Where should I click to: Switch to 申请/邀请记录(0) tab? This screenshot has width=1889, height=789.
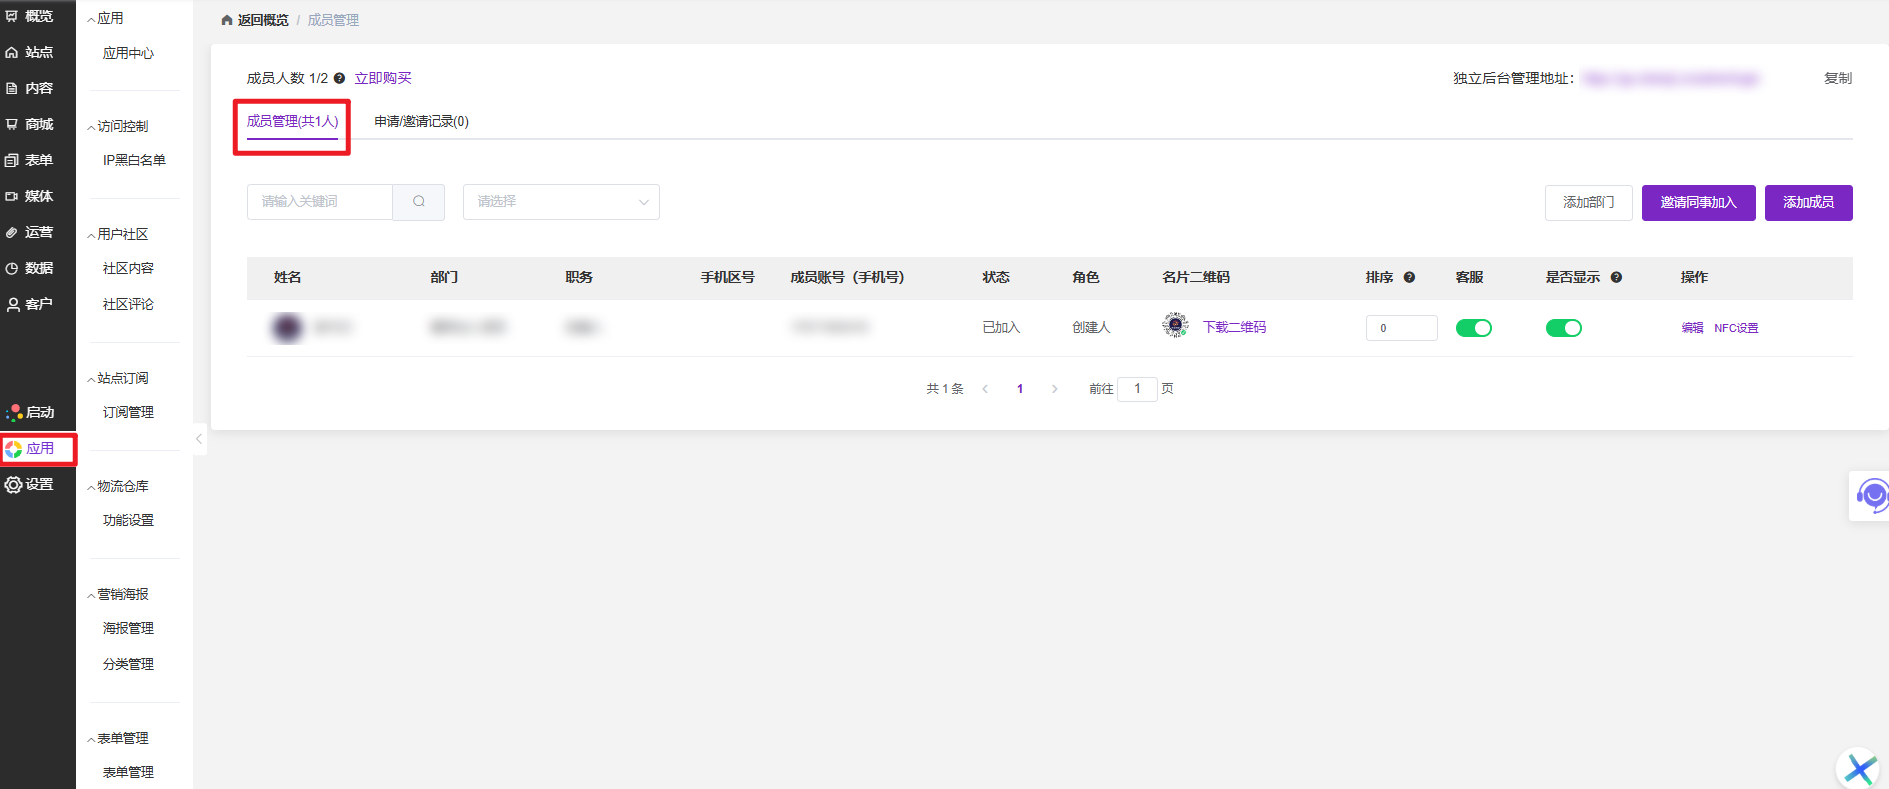[x=421, y=121]
